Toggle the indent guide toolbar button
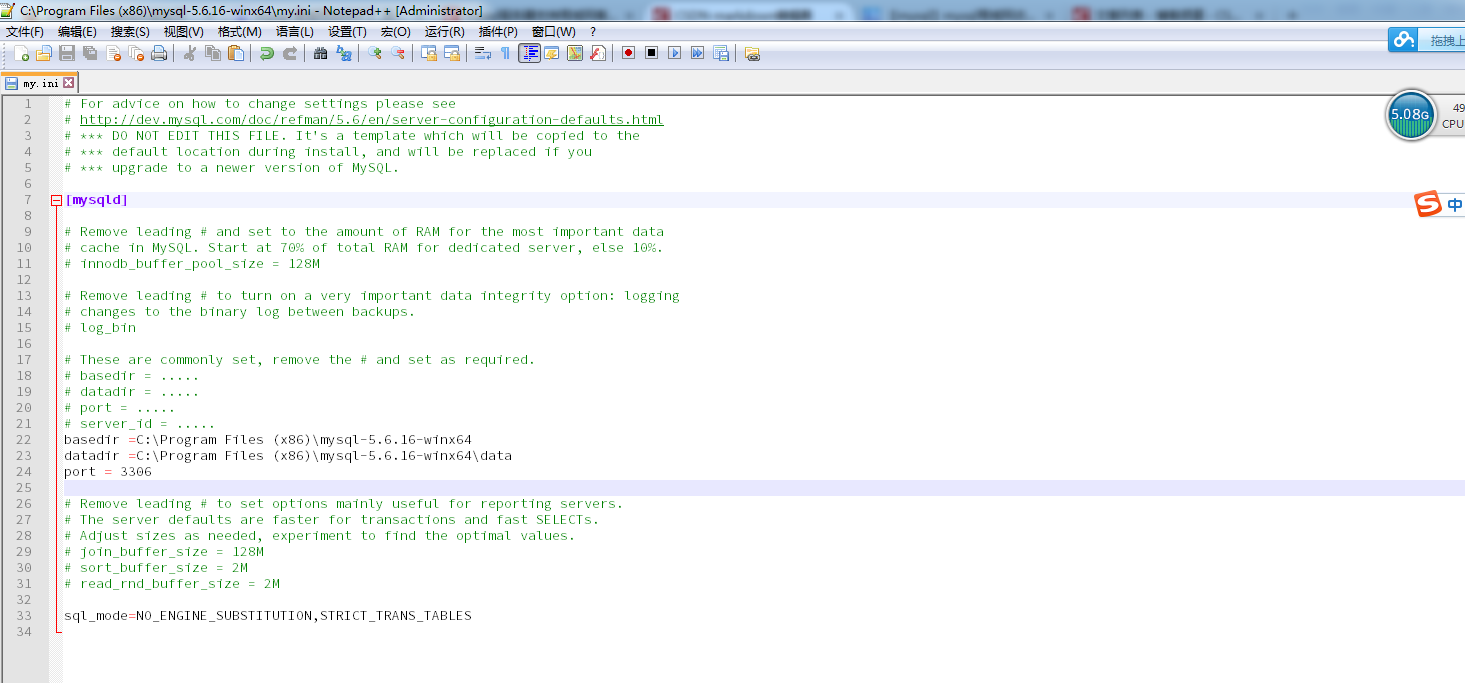Image resolution: width=1465 pixels, height=683 pixels. coord(529,53)
